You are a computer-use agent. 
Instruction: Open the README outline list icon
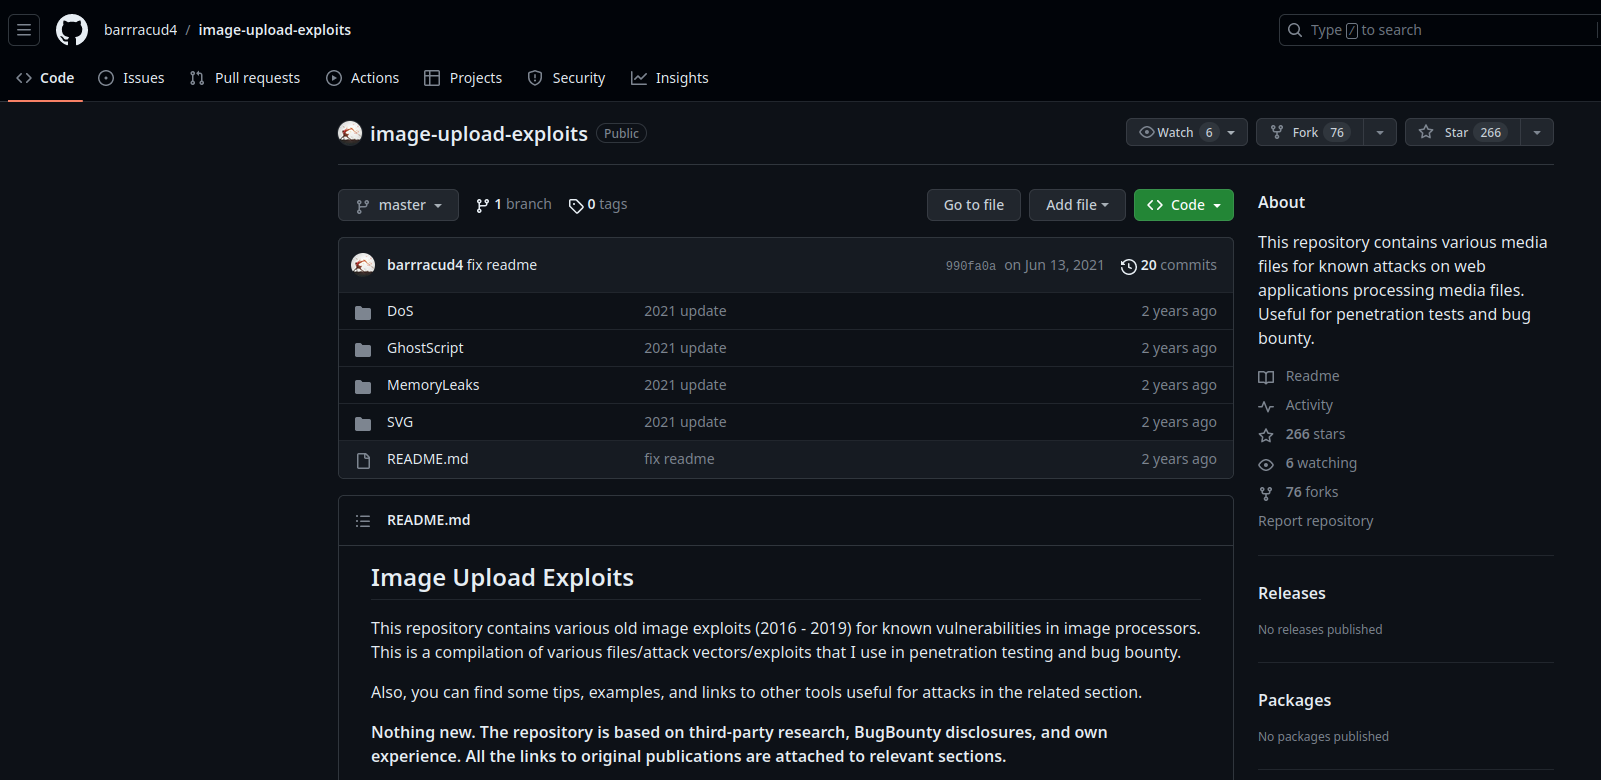pos(363,521)
